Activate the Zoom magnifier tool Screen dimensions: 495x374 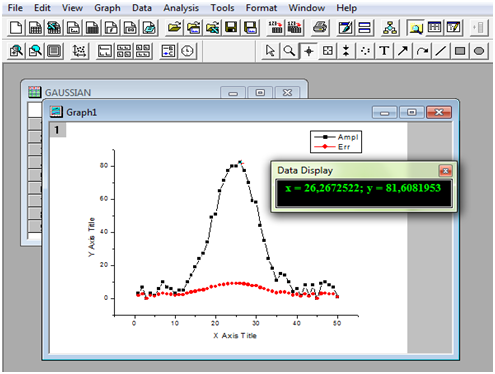[289, 51]
